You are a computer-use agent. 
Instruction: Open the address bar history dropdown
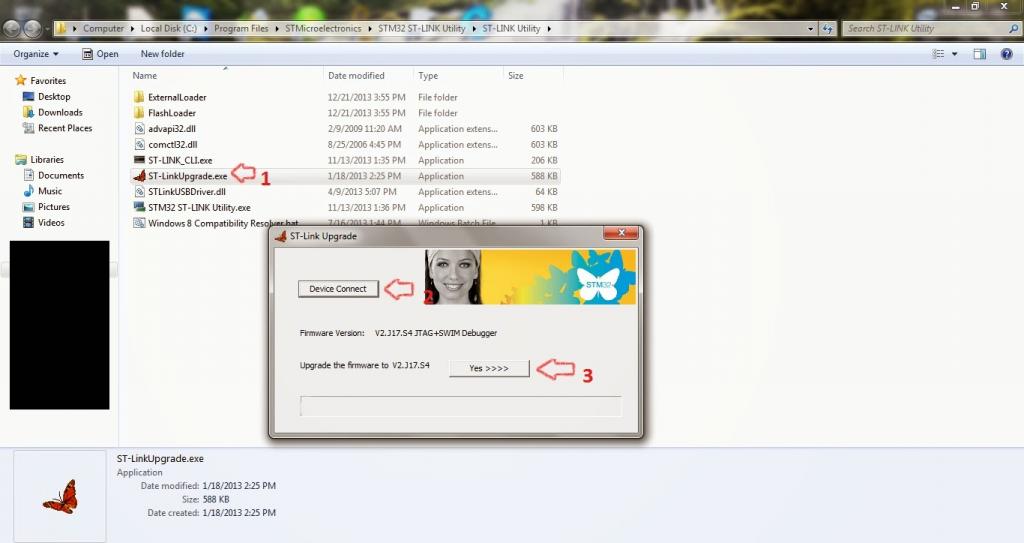(x=811, y=29)
